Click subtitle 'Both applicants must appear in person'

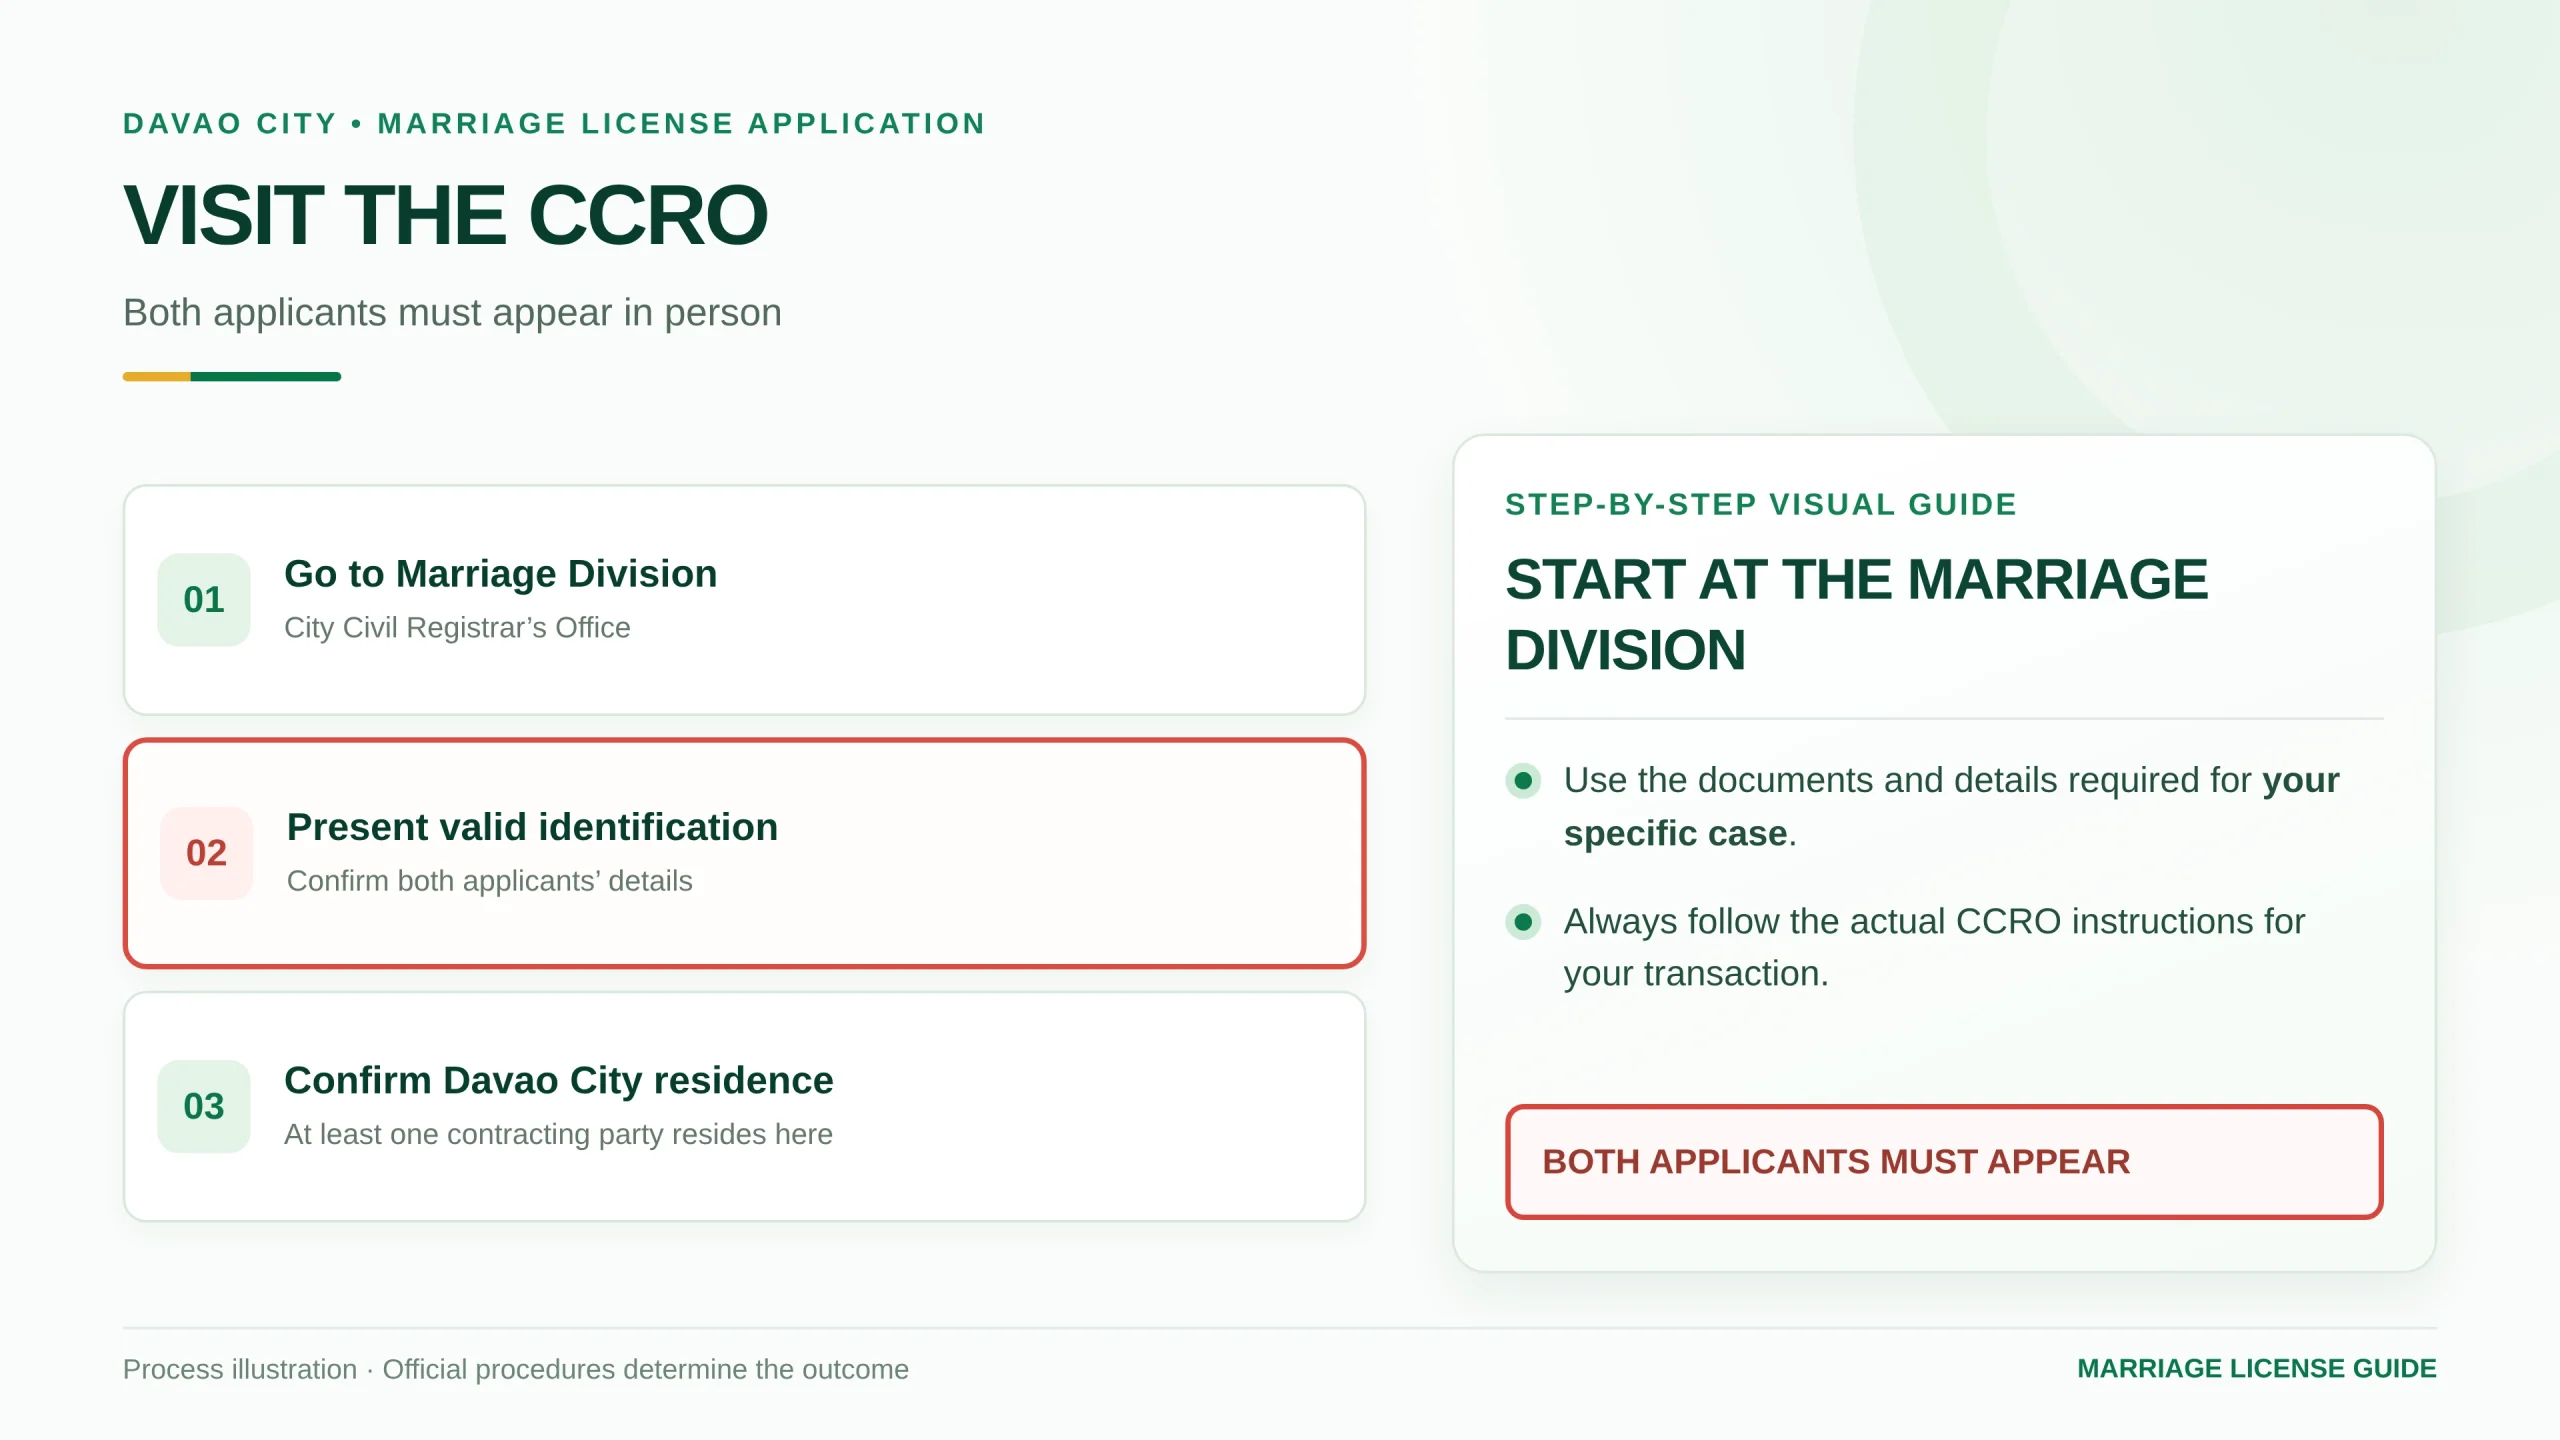[x=452, y=313]
